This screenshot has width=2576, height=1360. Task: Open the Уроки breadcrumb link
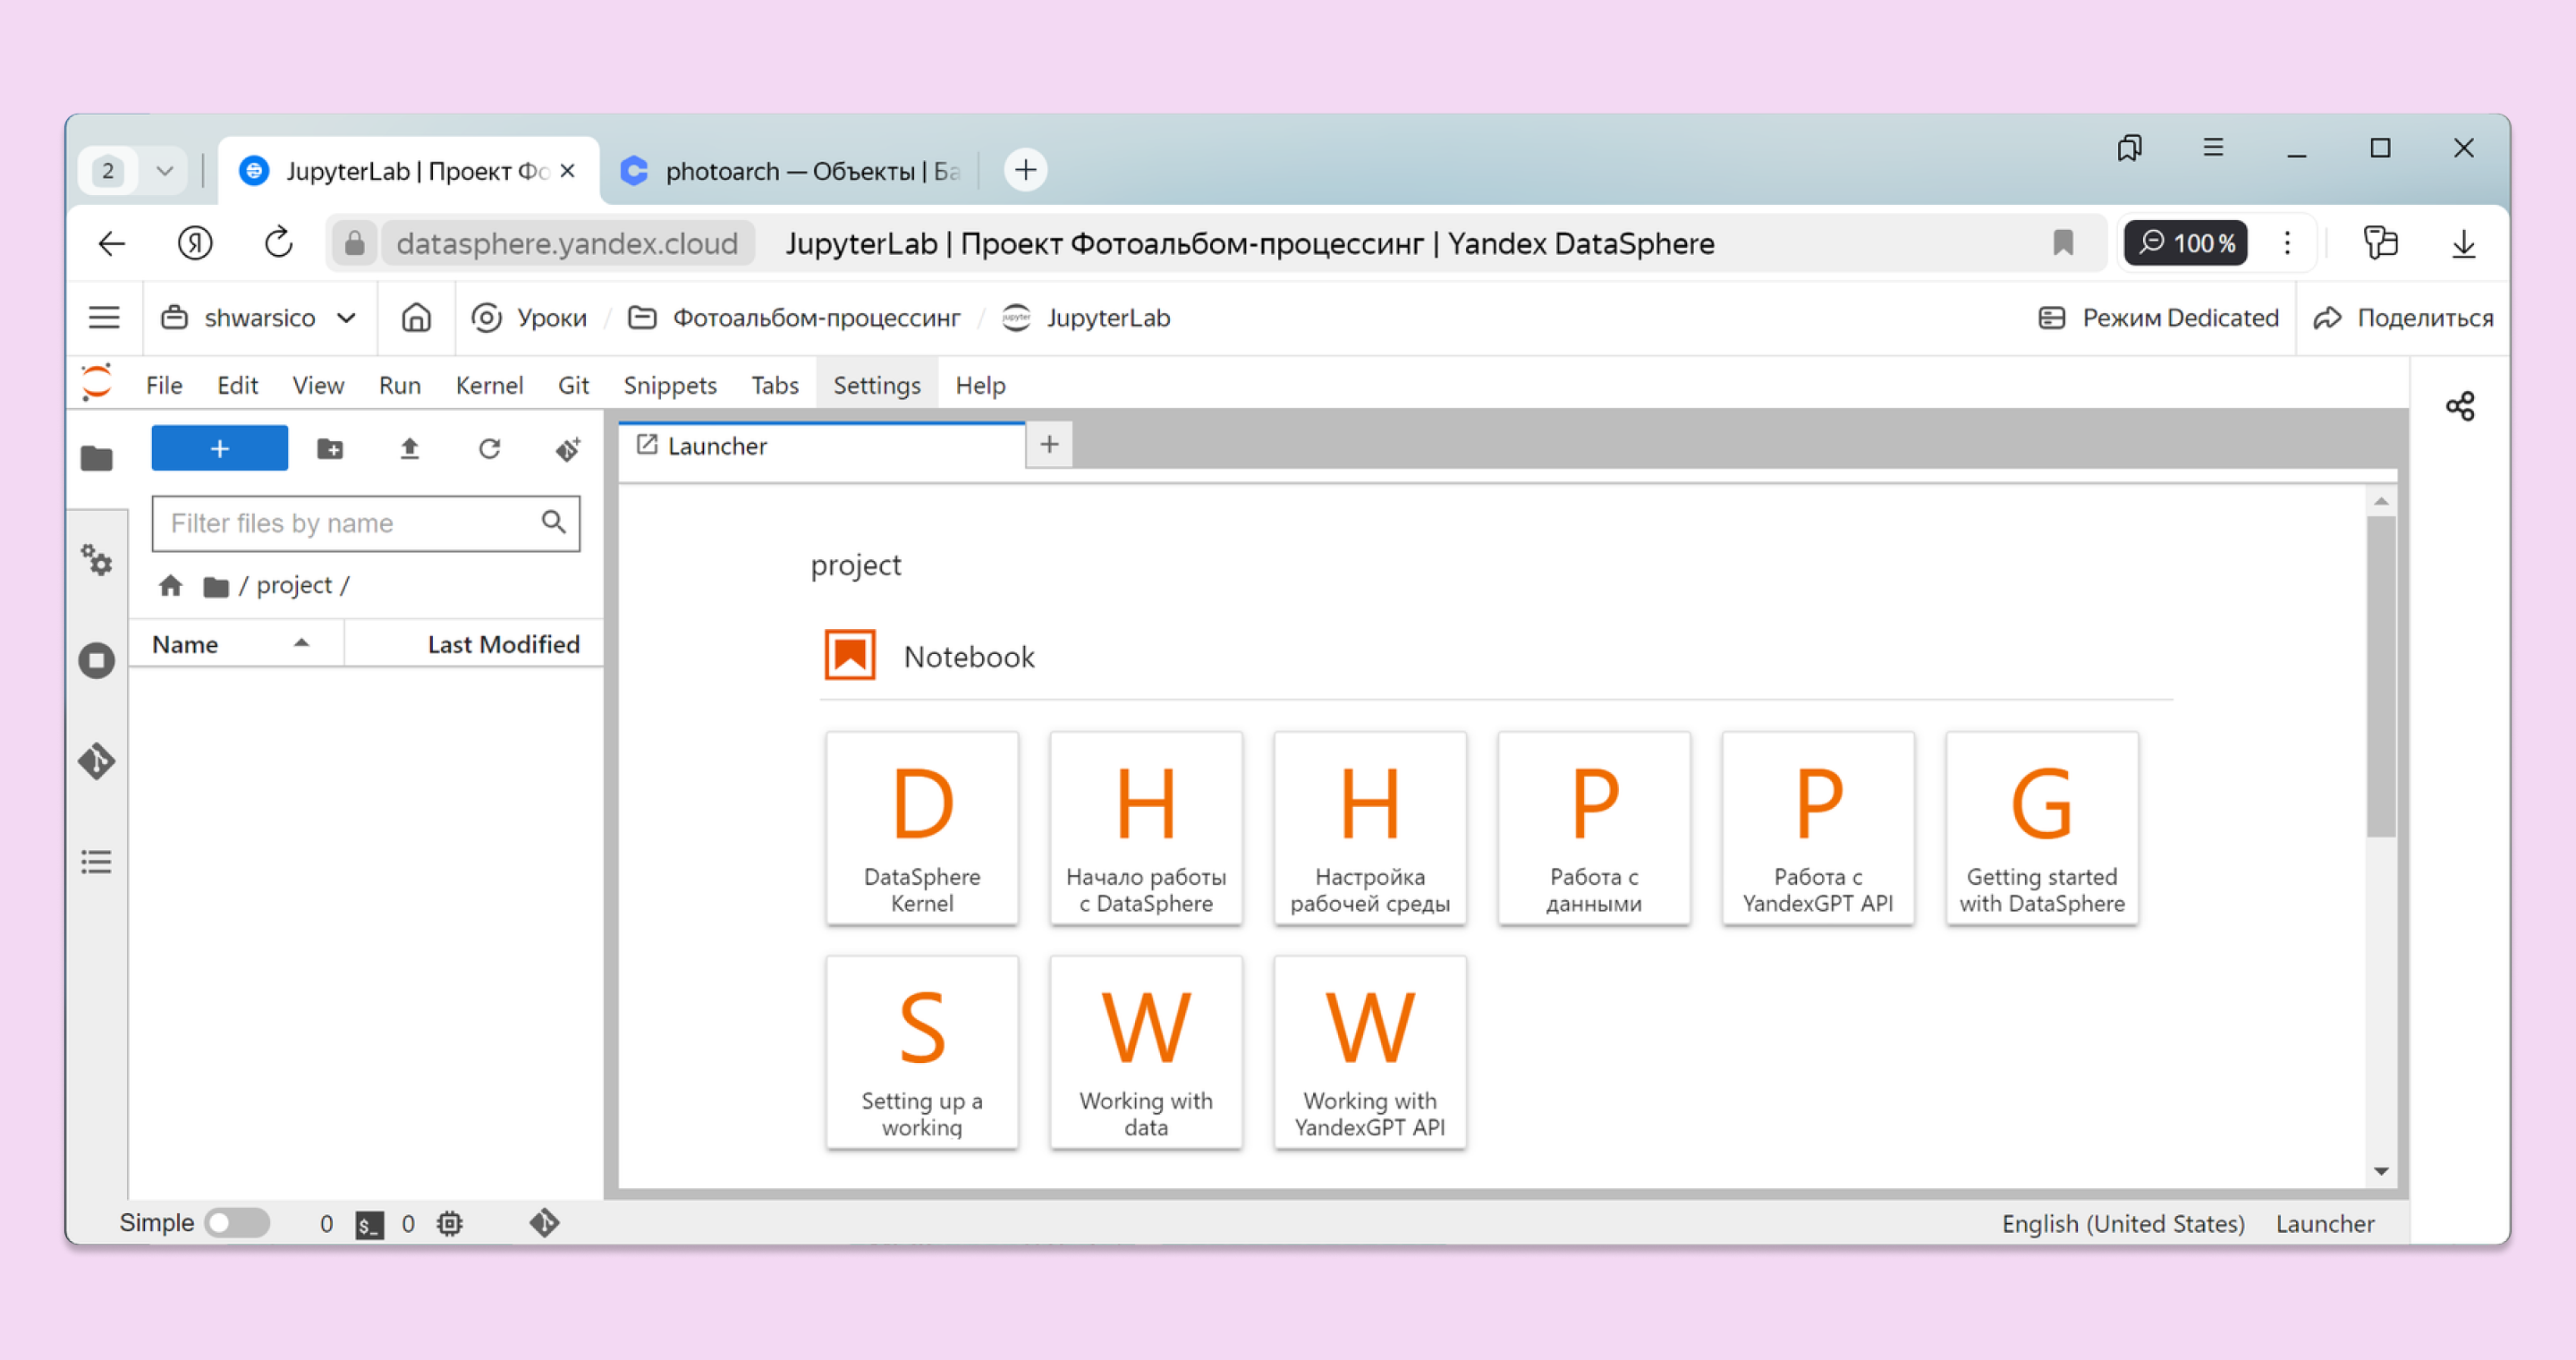pos(529,318)
